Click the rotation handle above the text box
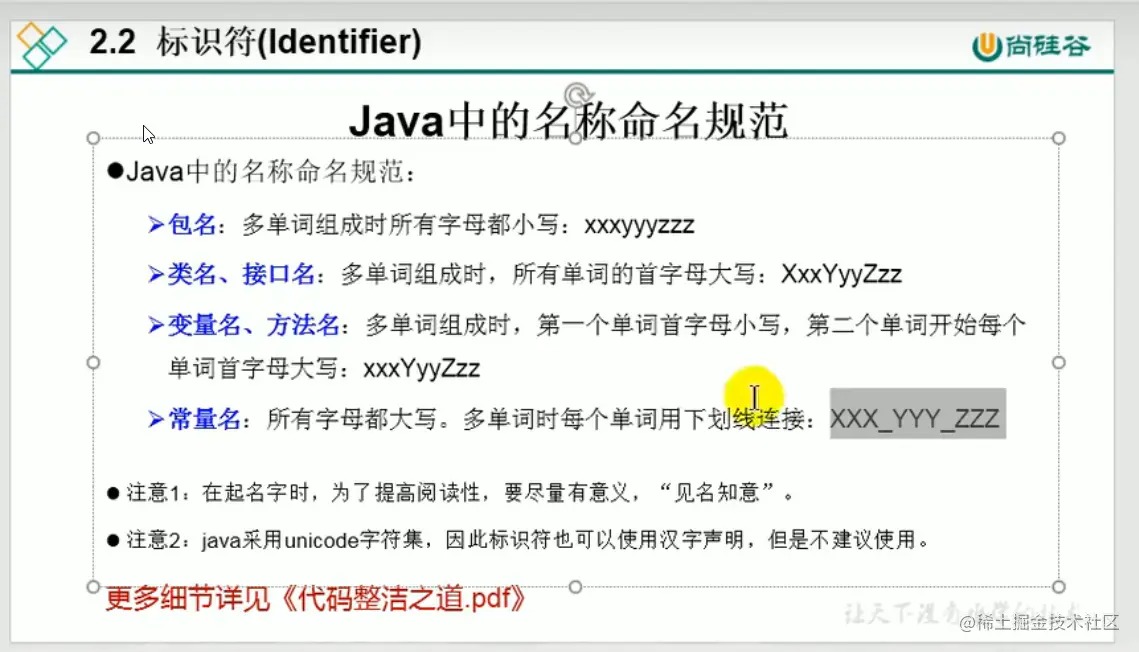 pos(578,95)
